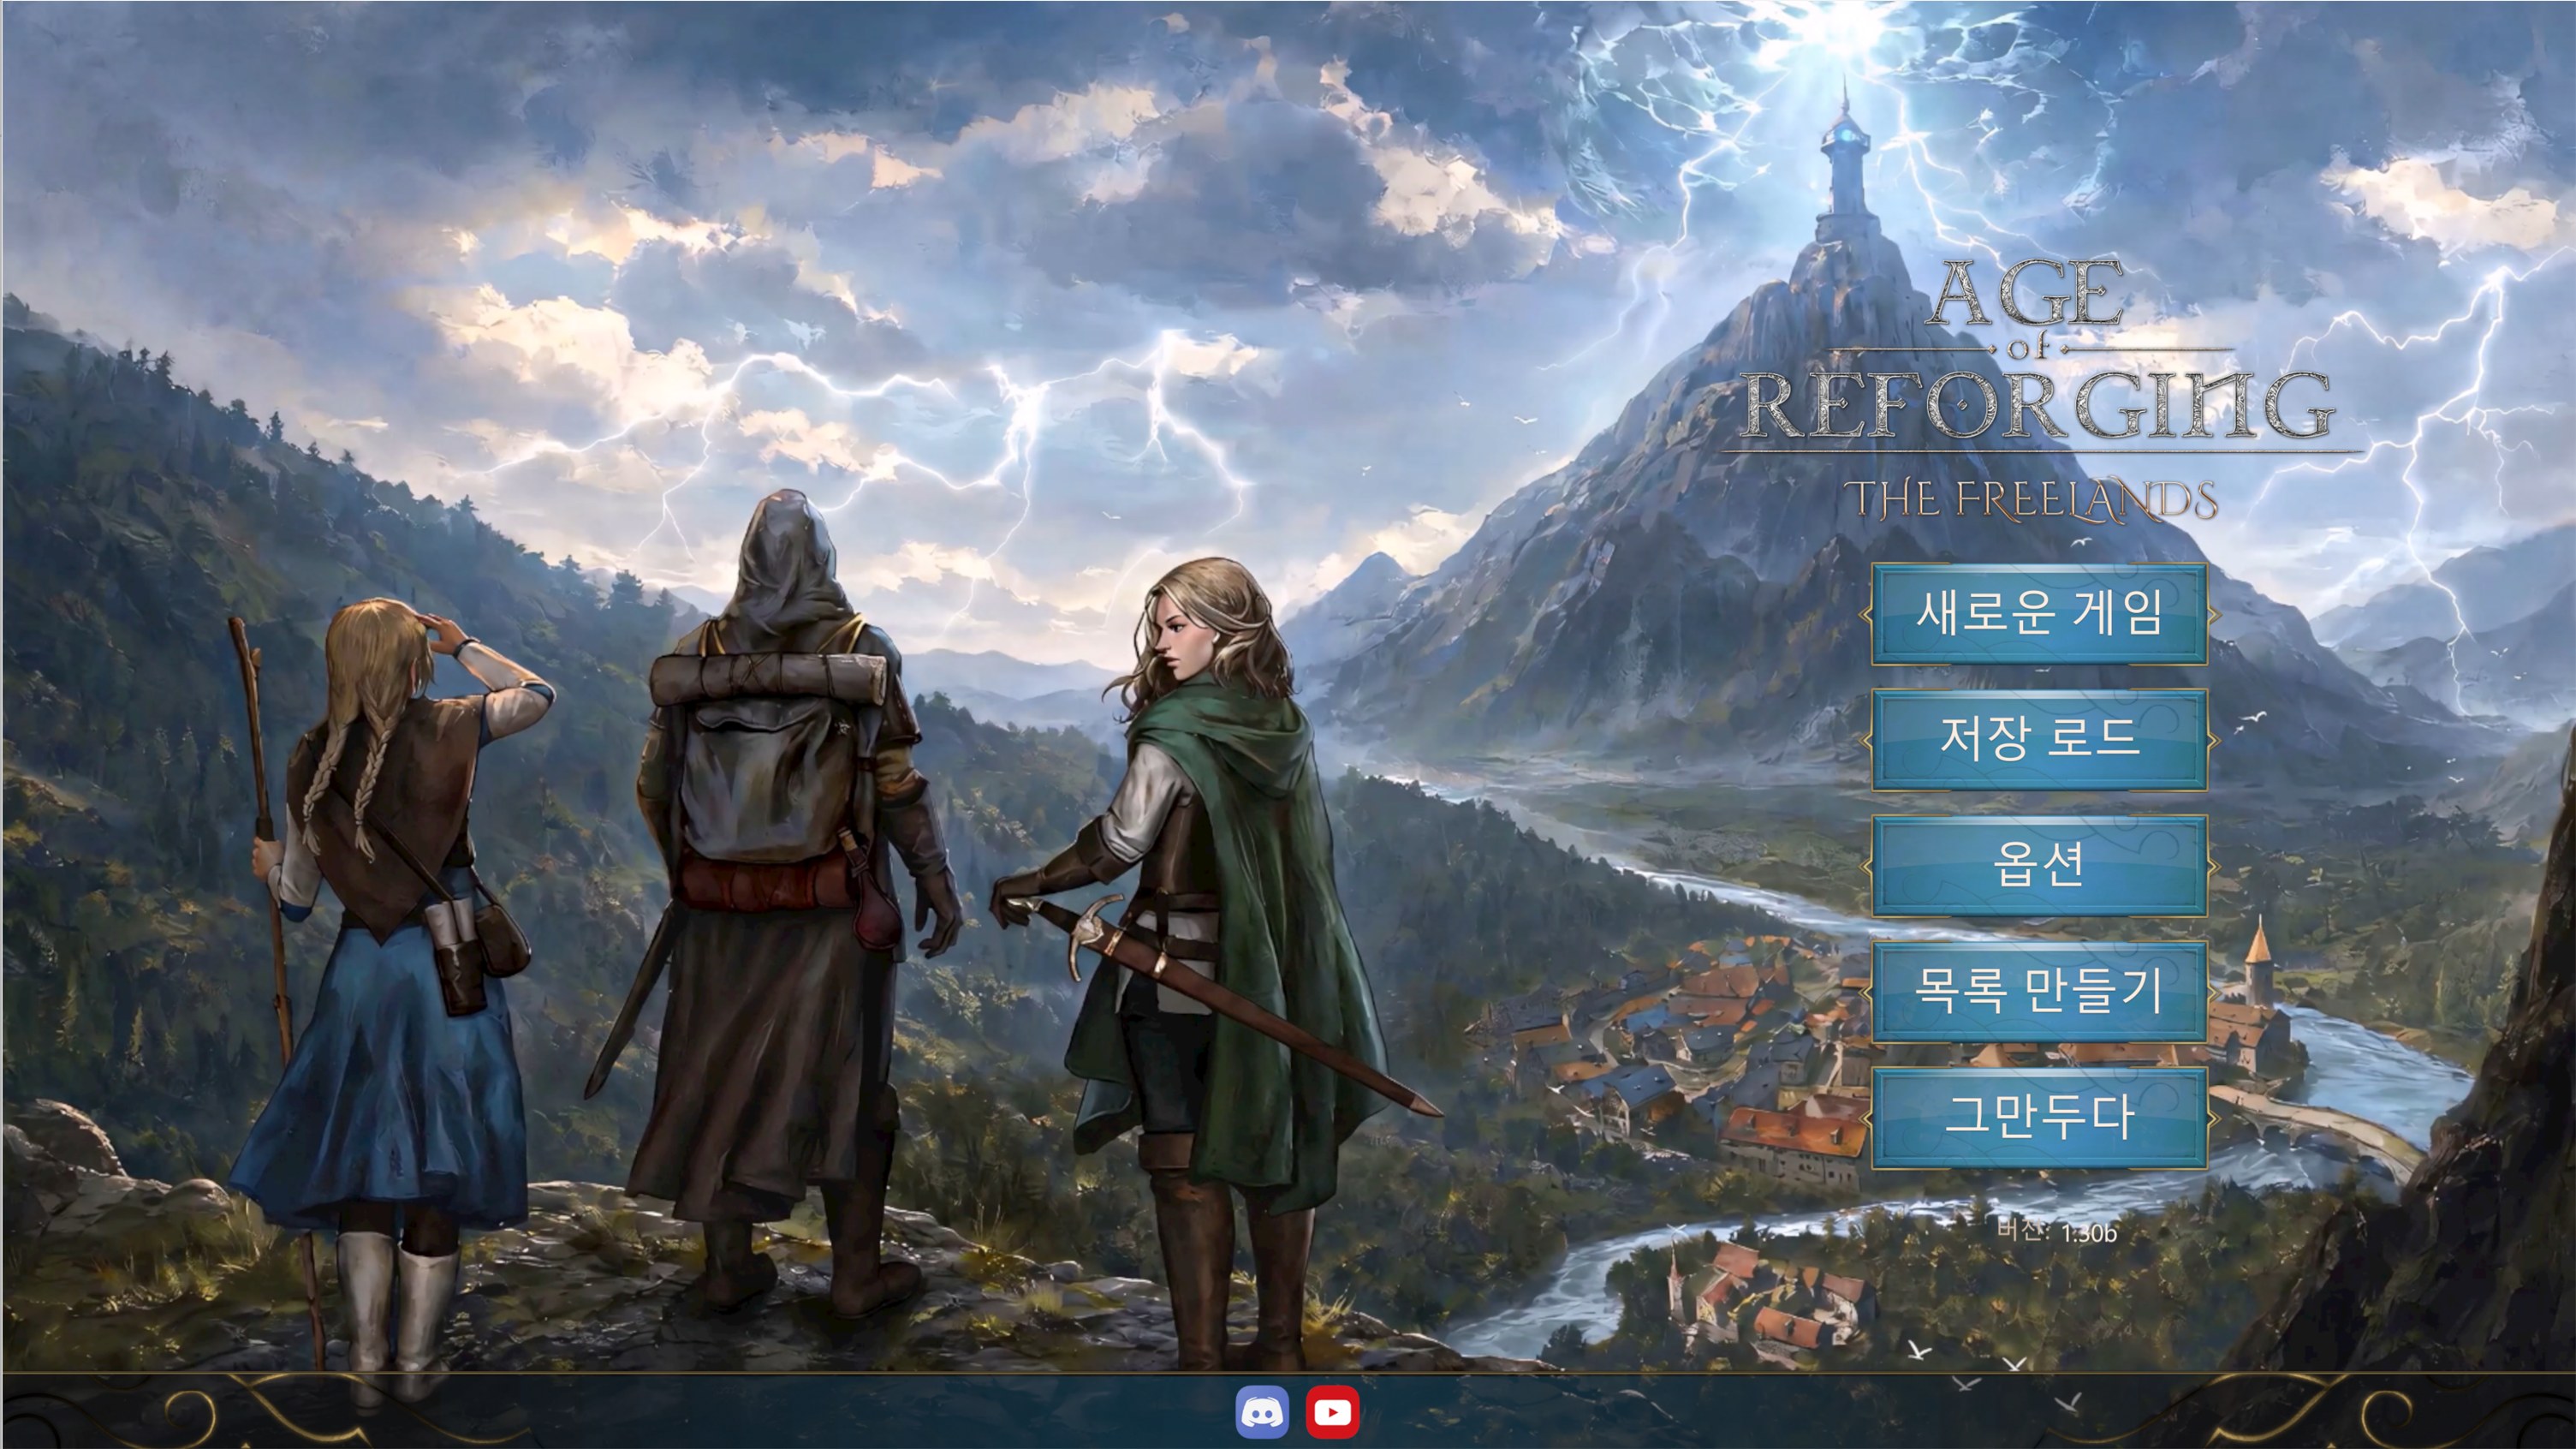This screenshot has width=2576, height=1449.
Task: Open the YouTube link icon
Action: [x=1332, y=1412]
